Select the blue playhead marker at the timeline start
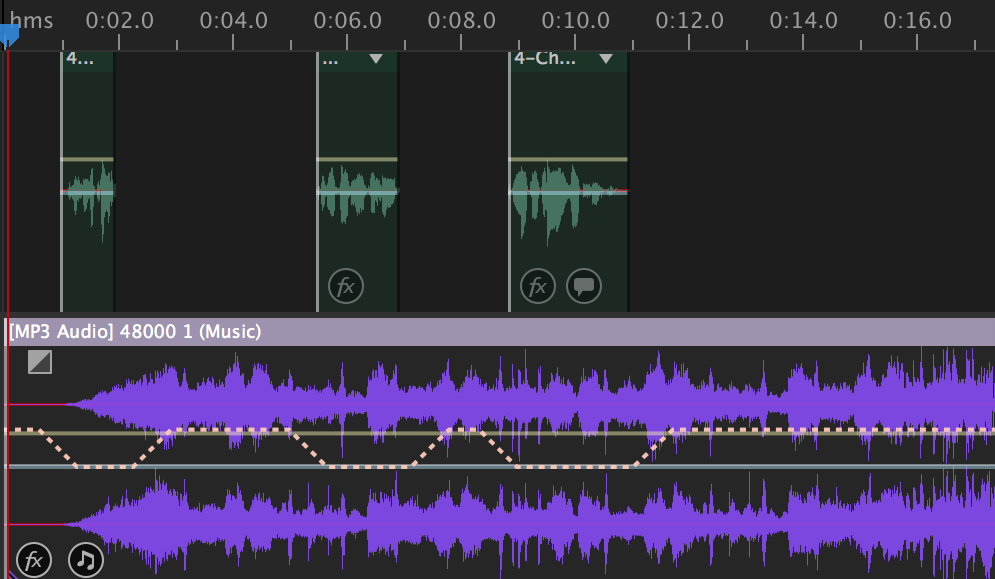This screenshot has width=995, height=579. click(9, 33)
